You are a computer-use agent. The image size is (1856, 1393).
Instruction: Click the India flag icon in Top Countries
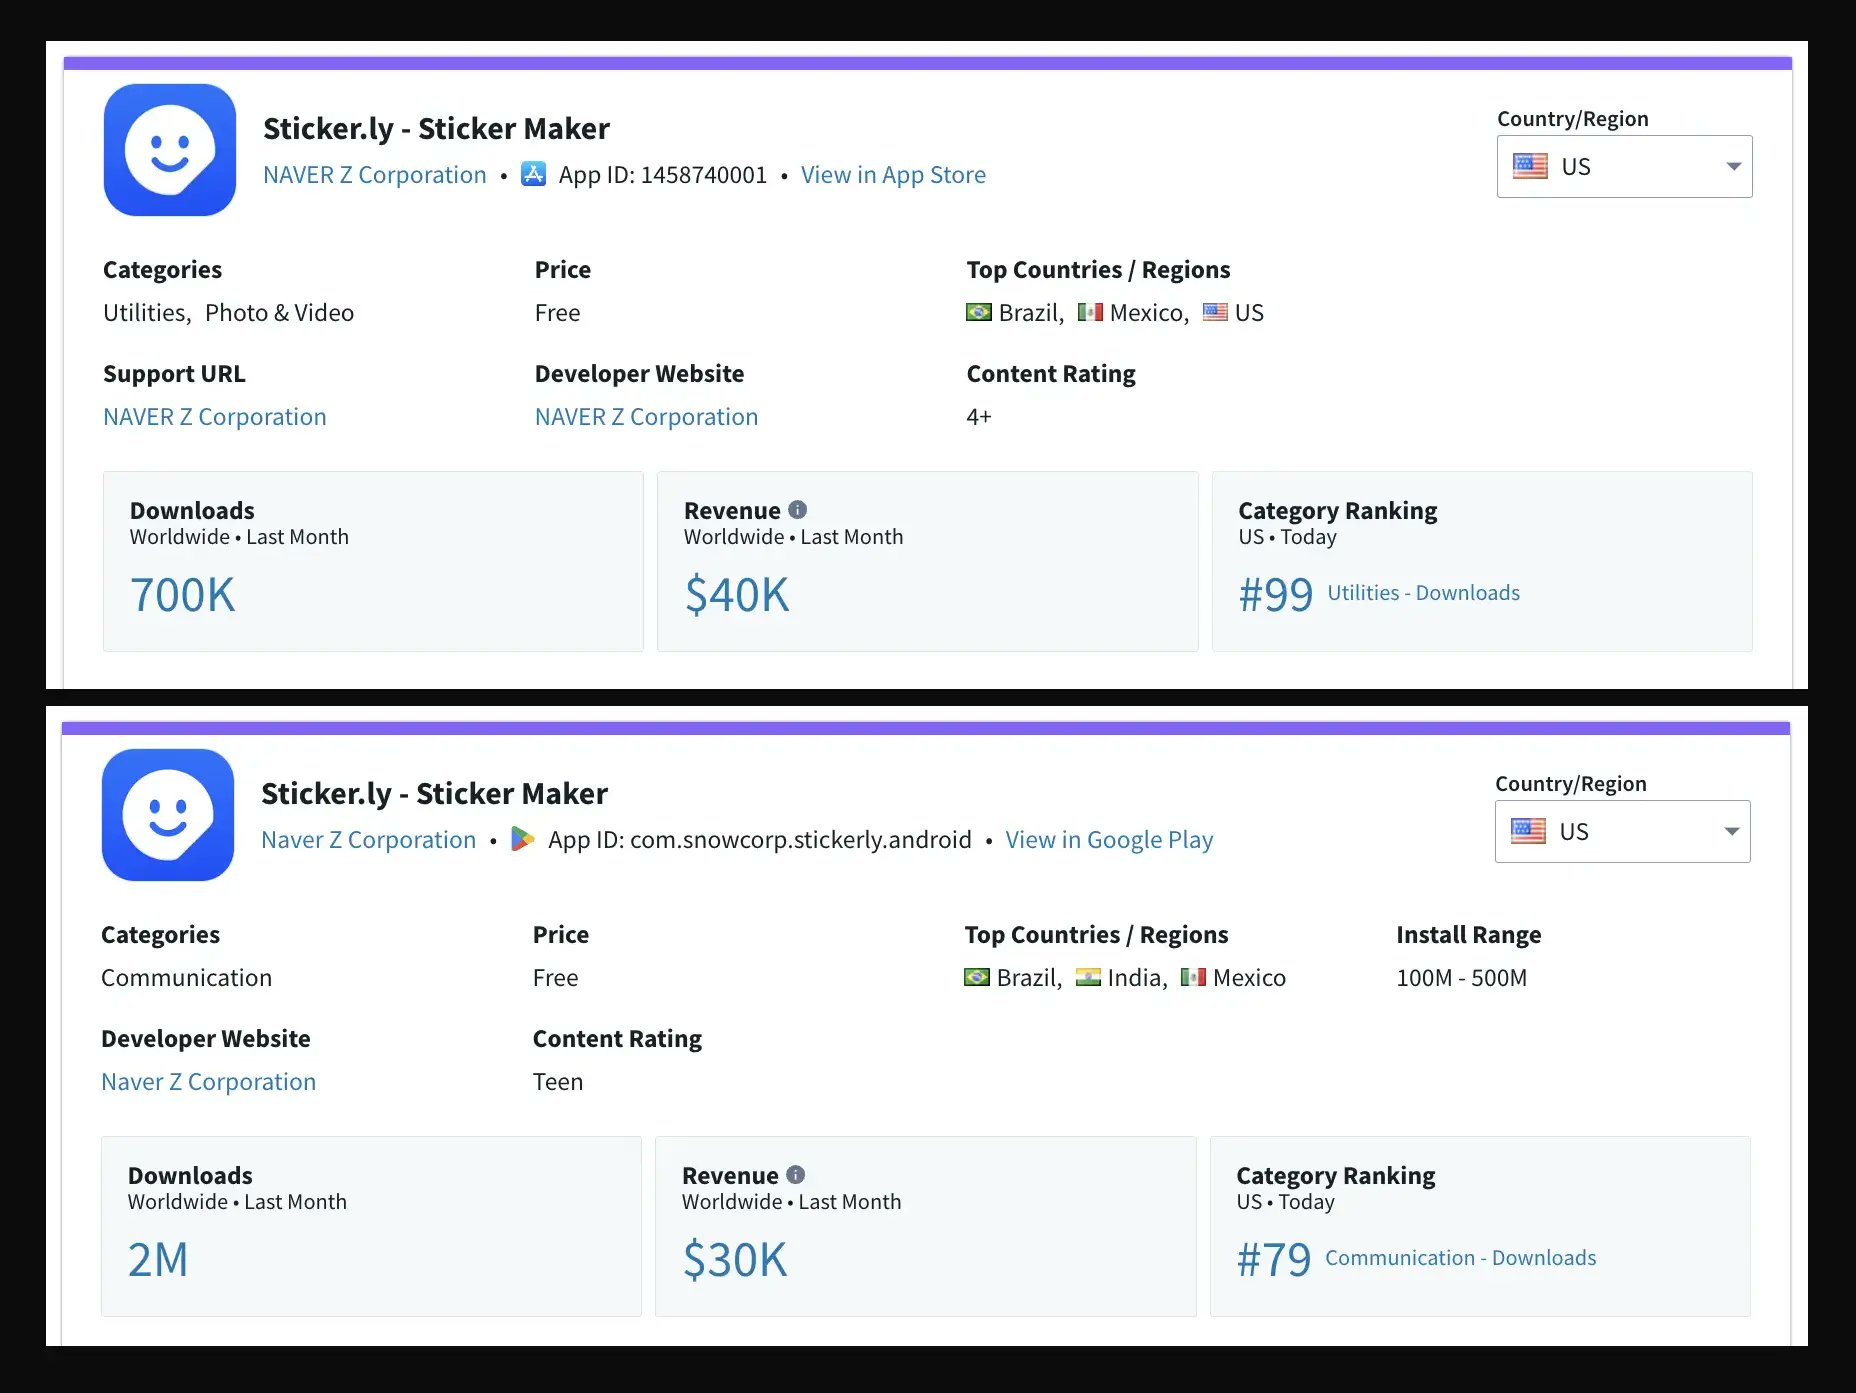point(1088,978)
